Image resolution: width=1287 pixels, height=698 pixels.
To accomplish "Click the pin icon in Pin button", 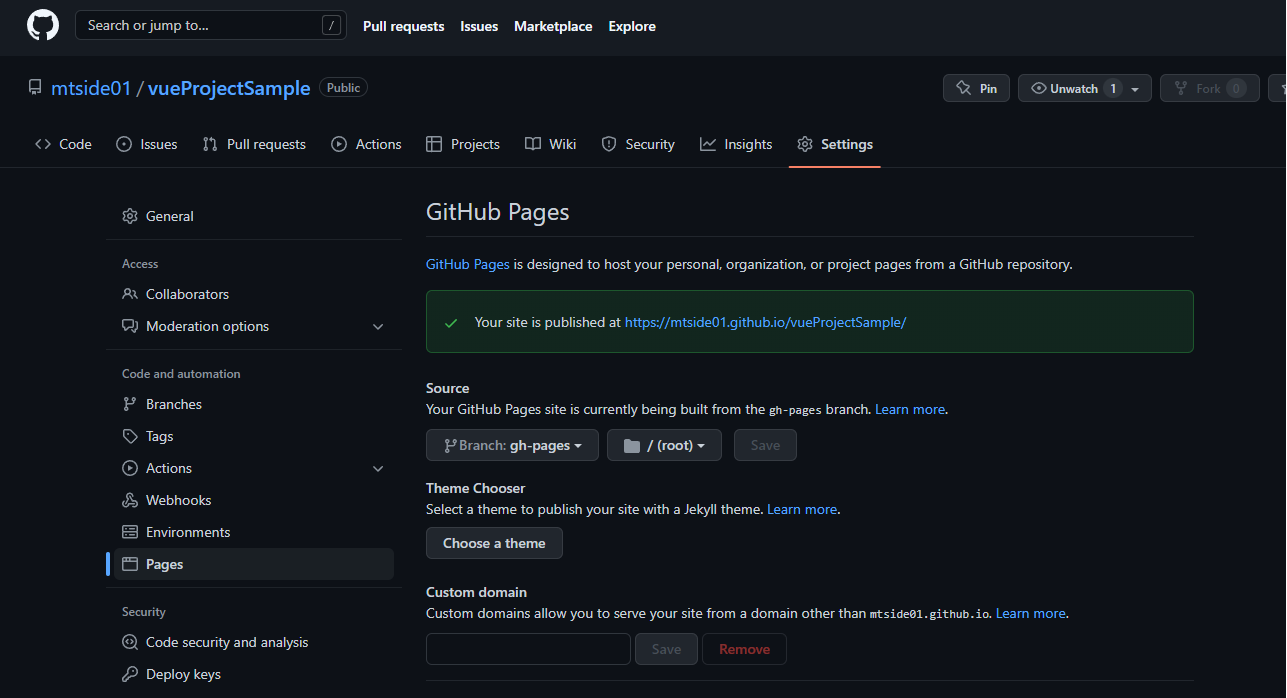I will click(963, 88).
